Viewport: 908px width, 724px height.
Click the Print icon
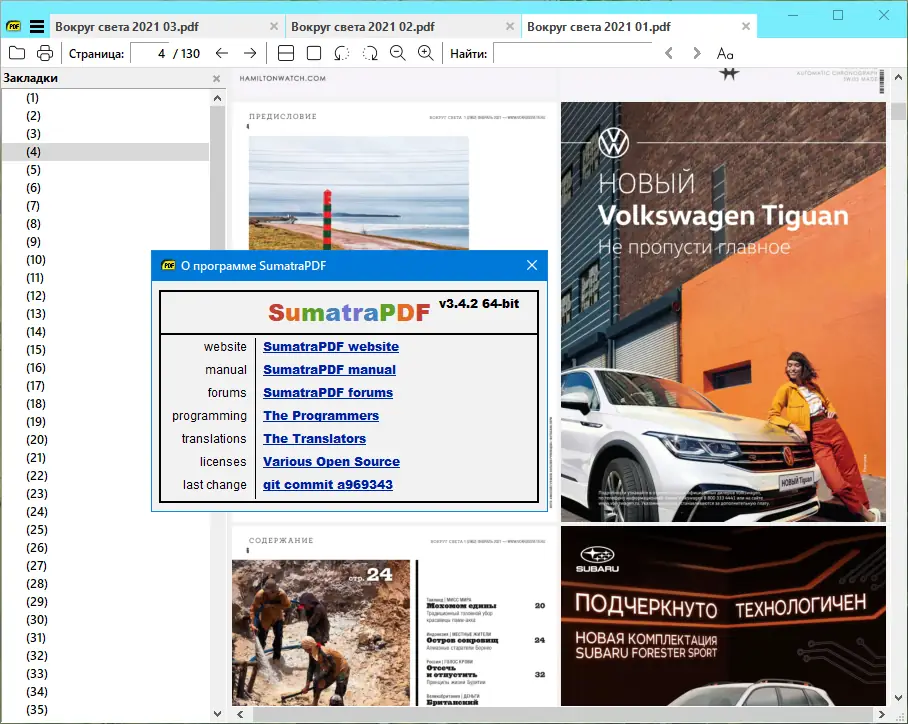tap(45, 53)
